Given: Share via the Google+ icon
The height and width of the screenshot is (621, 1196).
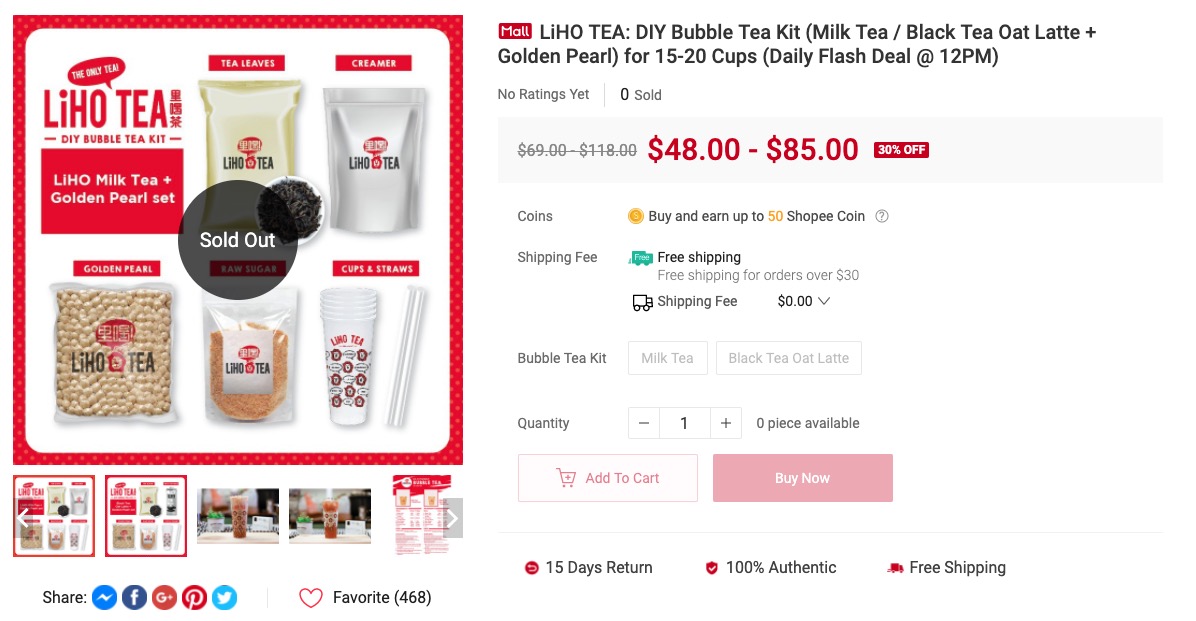Looking at the screenshot, I should coord(164,597).
